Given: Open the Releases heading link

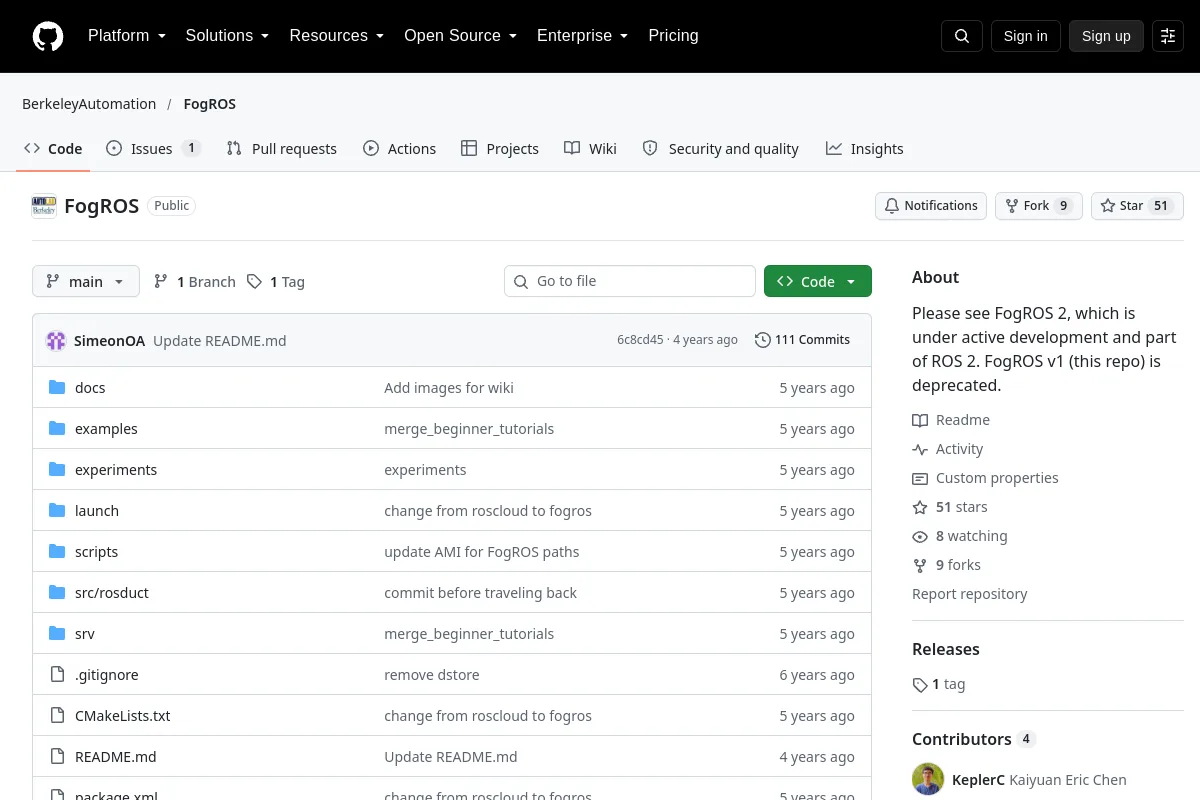Looking at the screenshot, I should click(x=946, y=649).
